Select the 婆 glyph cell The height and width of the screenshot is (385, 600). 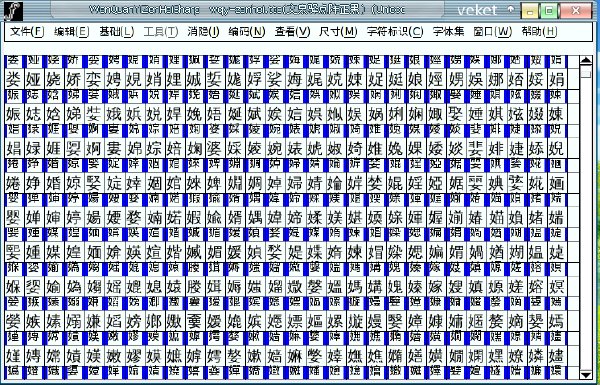(x=214, y=148)
